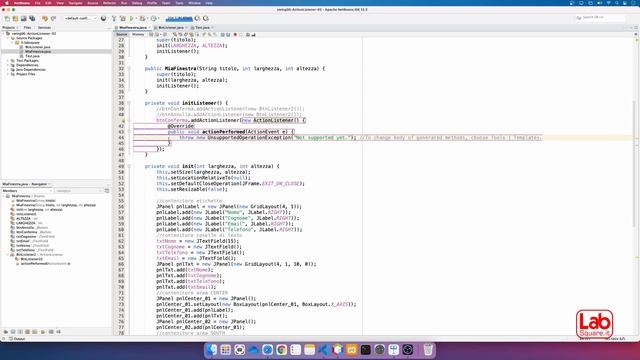
Task: Collapse the code fold at line 49 init method
Action: pyautogui.click(x=129, y=166)
